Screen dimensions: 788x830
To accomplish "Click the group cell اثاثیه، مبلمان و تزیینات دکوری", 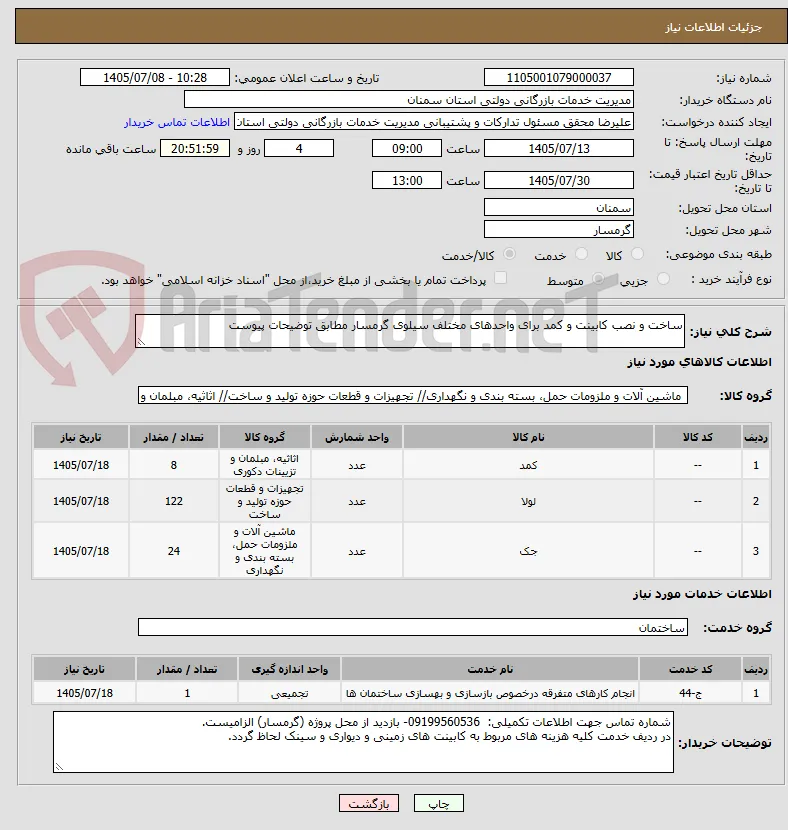I will 265,465.
